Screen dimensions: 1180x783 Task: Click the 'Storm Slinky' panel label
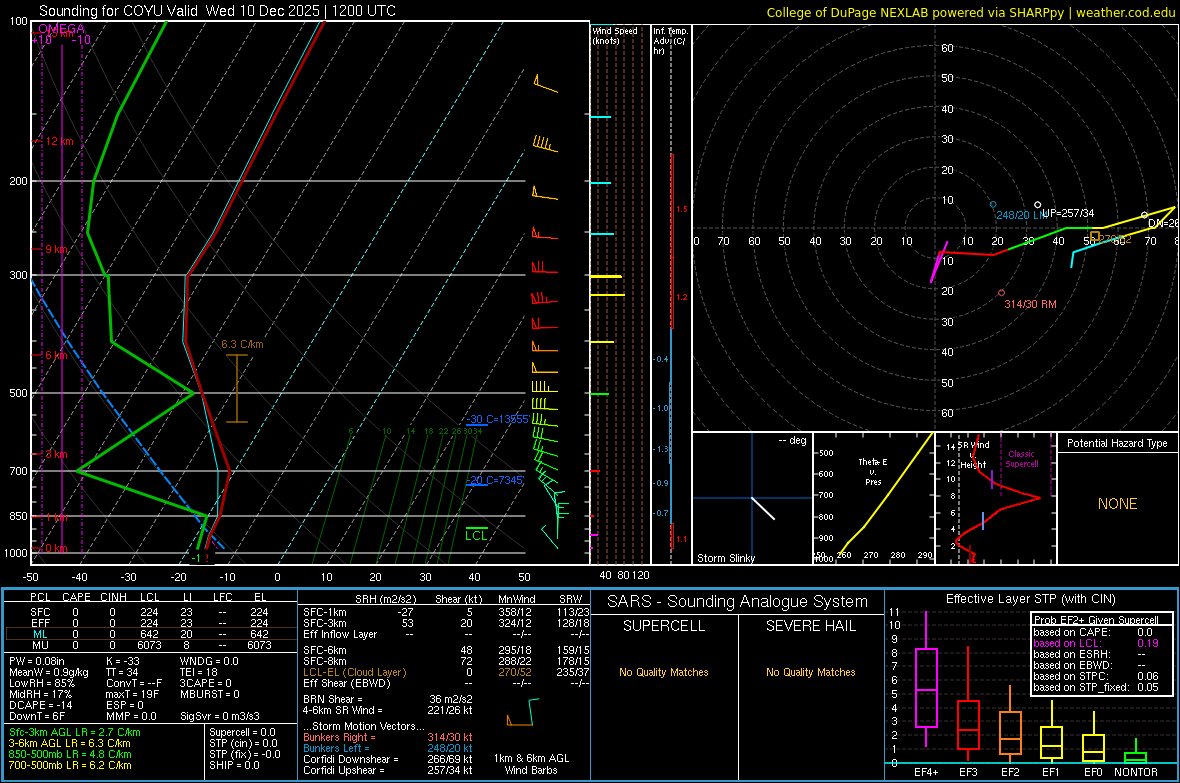[725, 558]
